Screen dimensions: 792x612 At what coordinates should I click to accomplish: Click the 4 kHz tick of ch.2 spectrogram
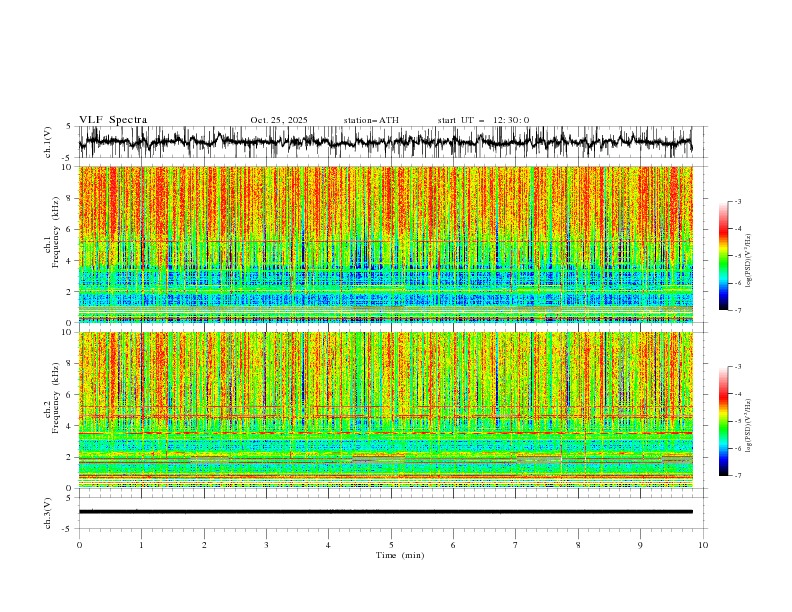point(70,426)
